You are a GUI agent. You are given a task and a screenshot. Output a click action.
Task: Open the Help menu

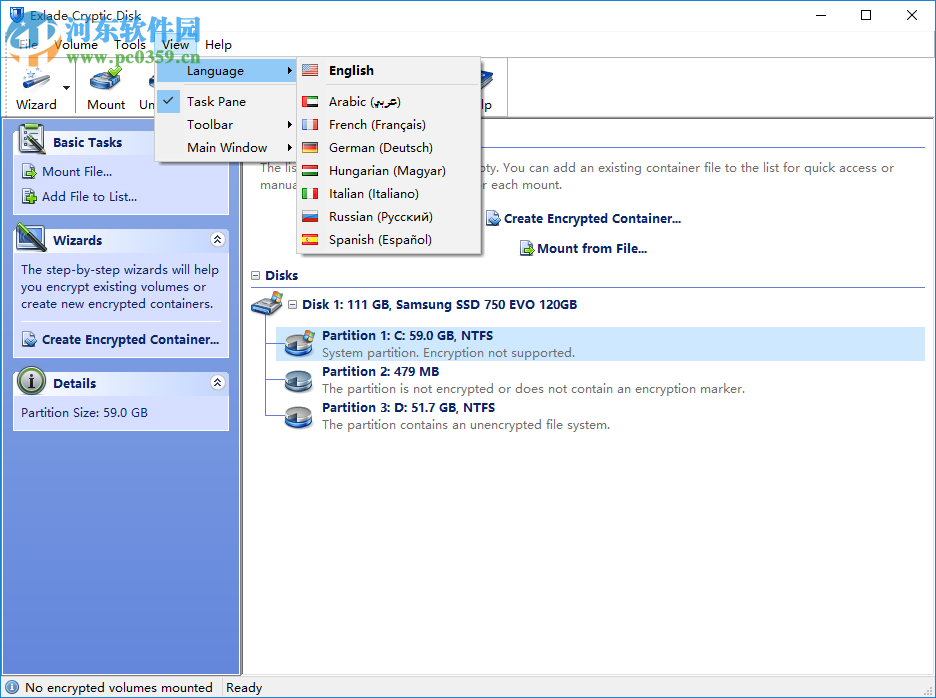[x=218, y=45]
